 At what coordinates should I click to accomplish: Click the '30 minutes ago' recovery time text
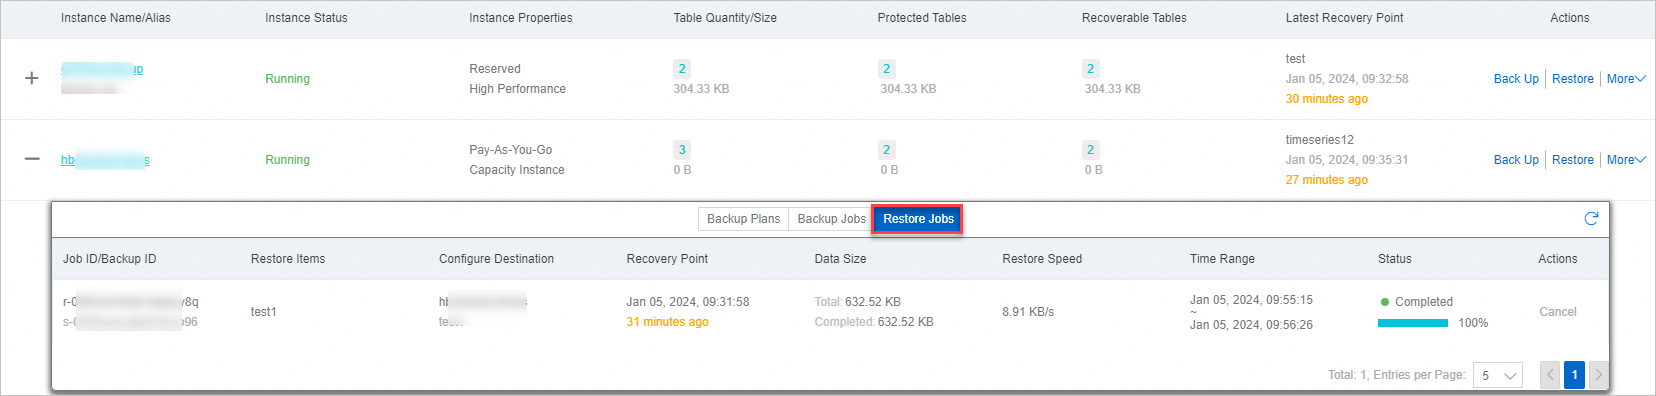1326,99
